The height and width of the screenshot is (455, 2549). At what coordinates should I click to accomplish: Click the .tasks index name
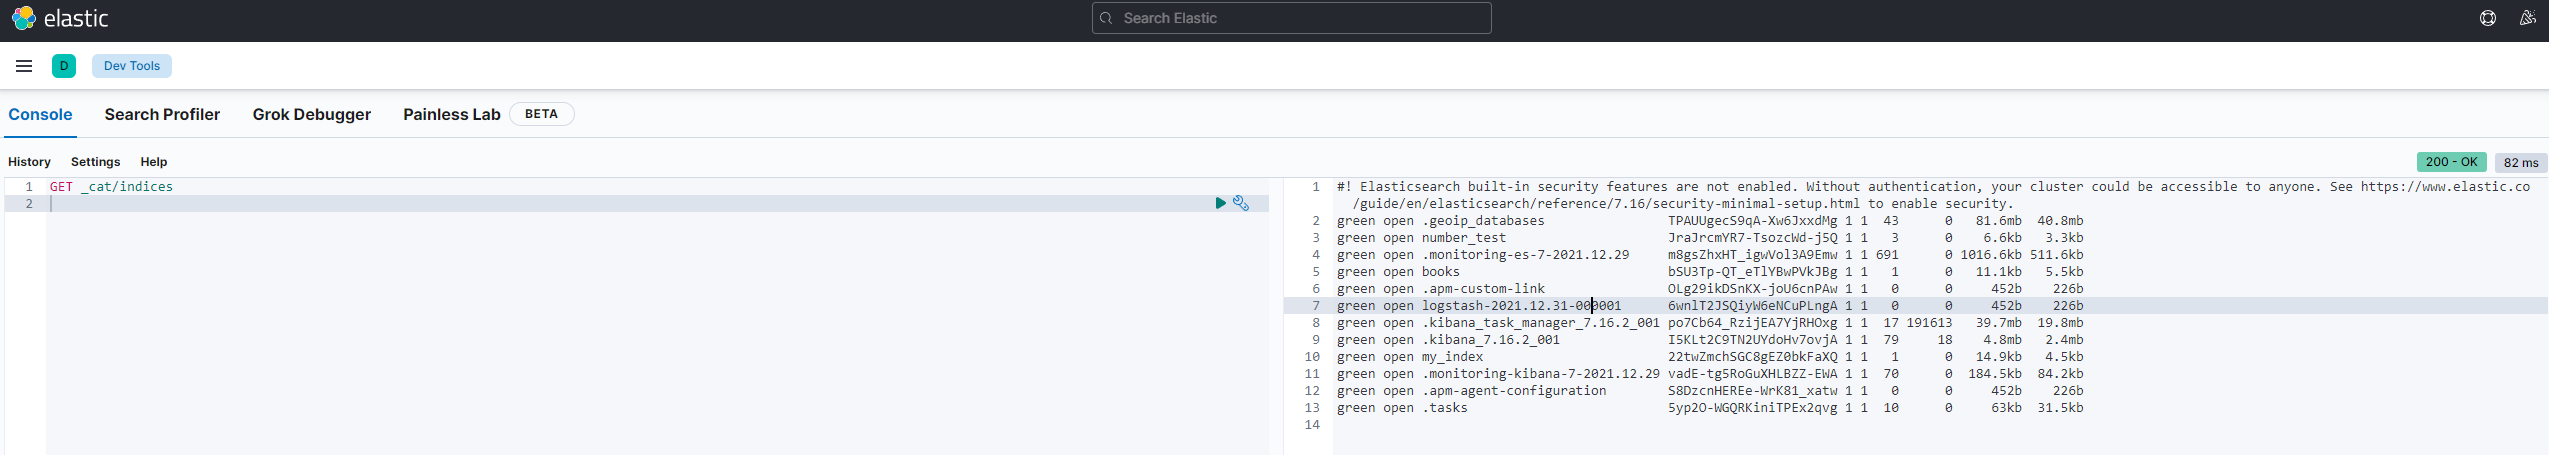pos(1445,407)
